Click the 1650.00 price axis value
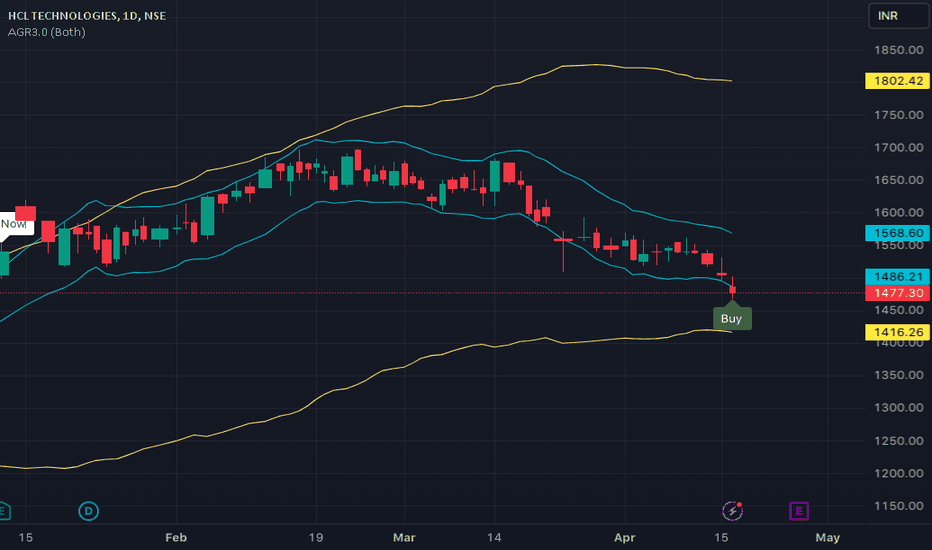 (x=899, y=180)
